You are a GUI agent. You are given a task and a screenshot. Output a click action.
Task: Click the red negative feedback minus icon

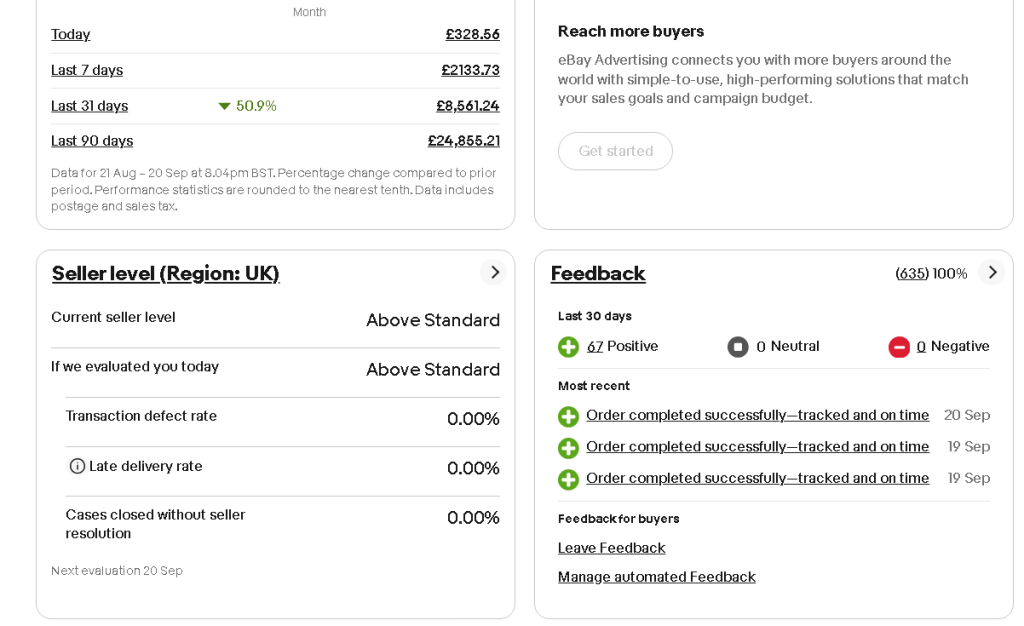tap(899, 347)
